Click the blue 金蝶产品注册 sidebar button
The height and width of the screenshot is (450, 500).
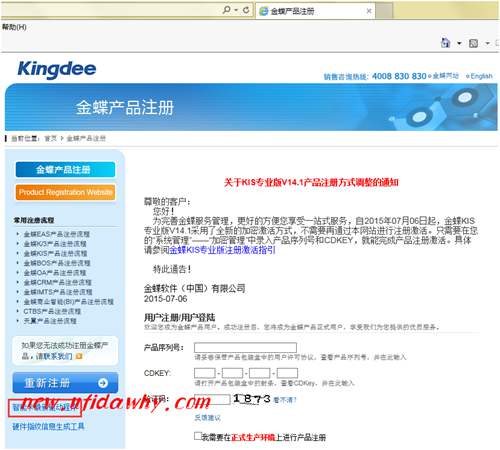[x=65, y=170]
